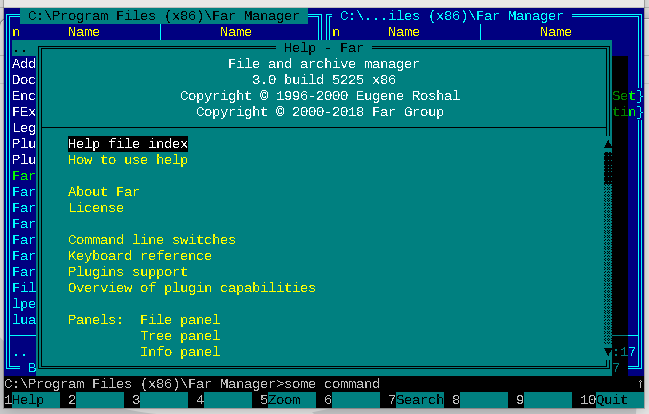Click the 1 Help function key
The width and height of the screenshot is (649, 414).
point(32,400)
